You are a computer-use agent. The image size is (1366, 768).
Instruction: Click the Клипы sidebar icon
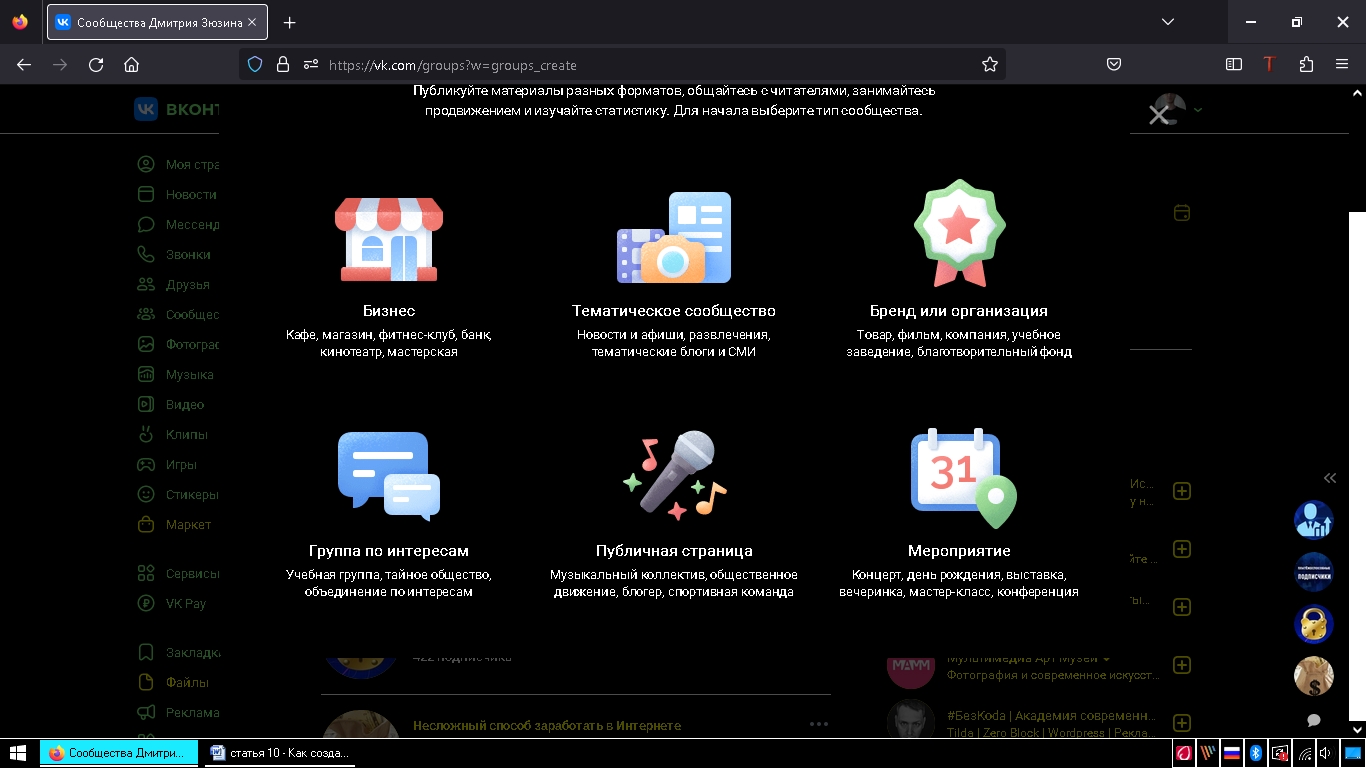tap(146, 434)
